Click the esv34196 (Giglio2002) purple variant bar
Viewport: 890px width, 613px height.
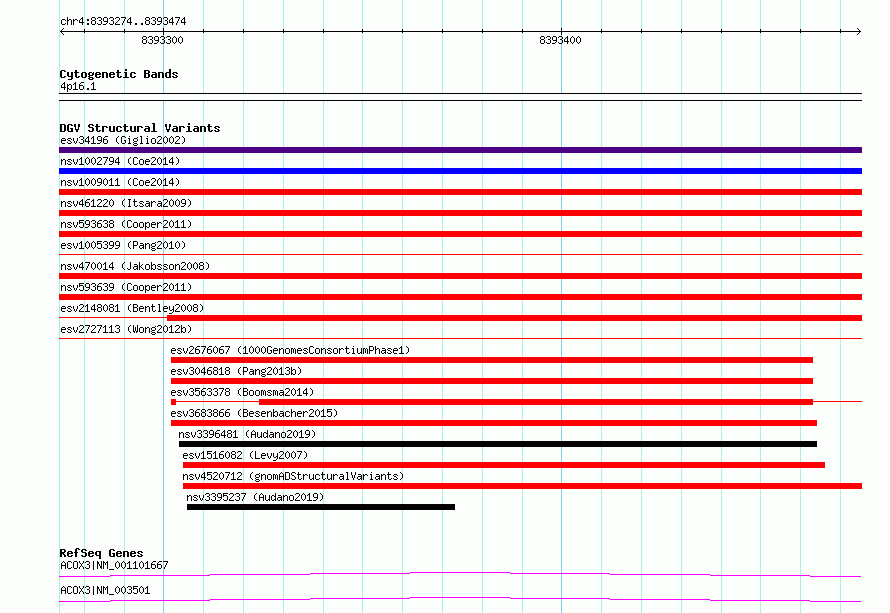pos(460,150)
